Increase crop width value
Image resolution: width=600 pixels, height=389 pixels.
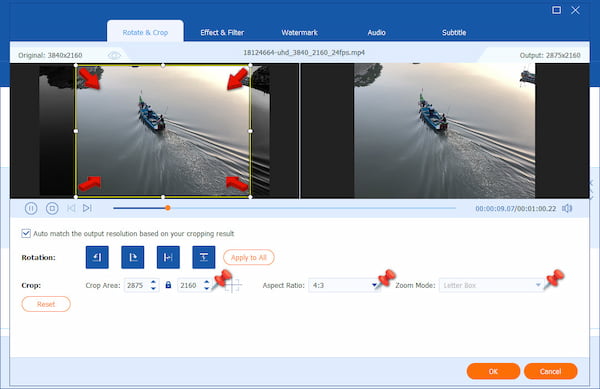tap(153, 282)
